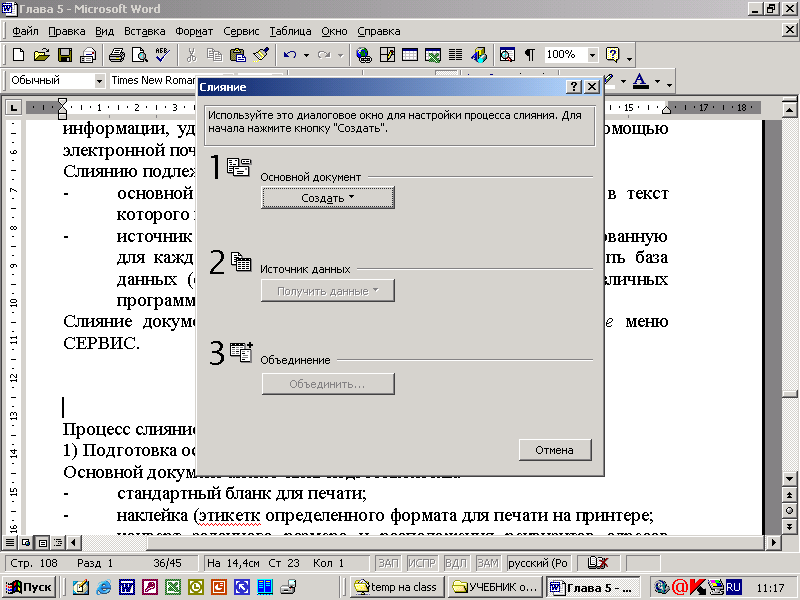800x600 pixels.
Task: Toggle 'ИСПР' track changes indicator
Action: tap(421, 563)
